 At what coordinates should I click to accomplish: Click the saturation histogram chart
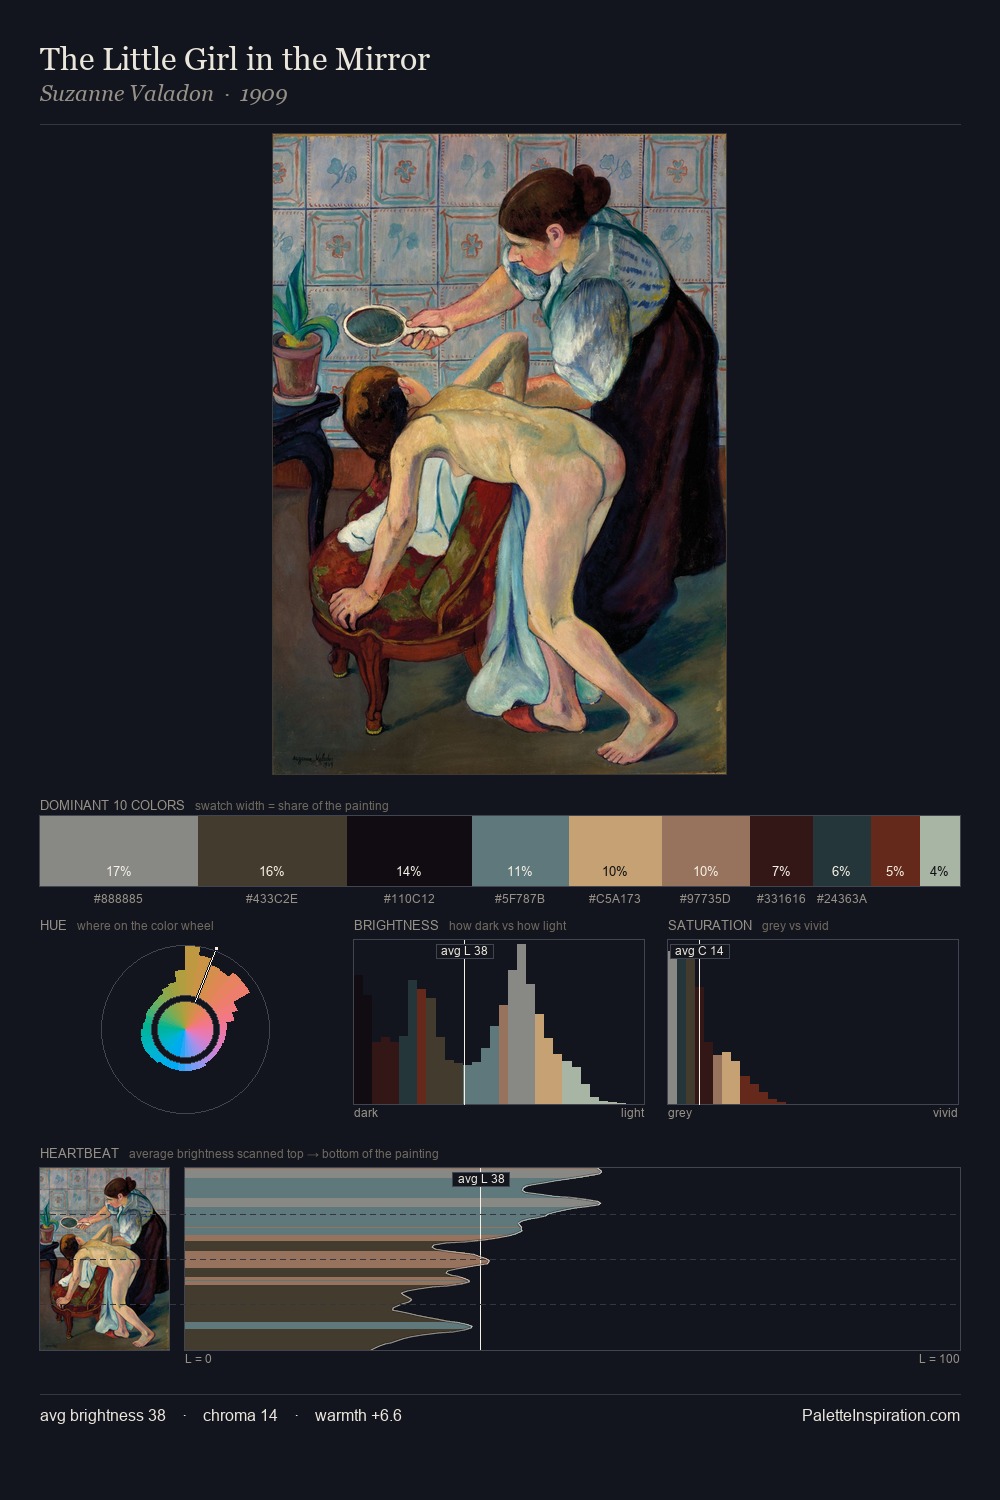[813, 1022]
